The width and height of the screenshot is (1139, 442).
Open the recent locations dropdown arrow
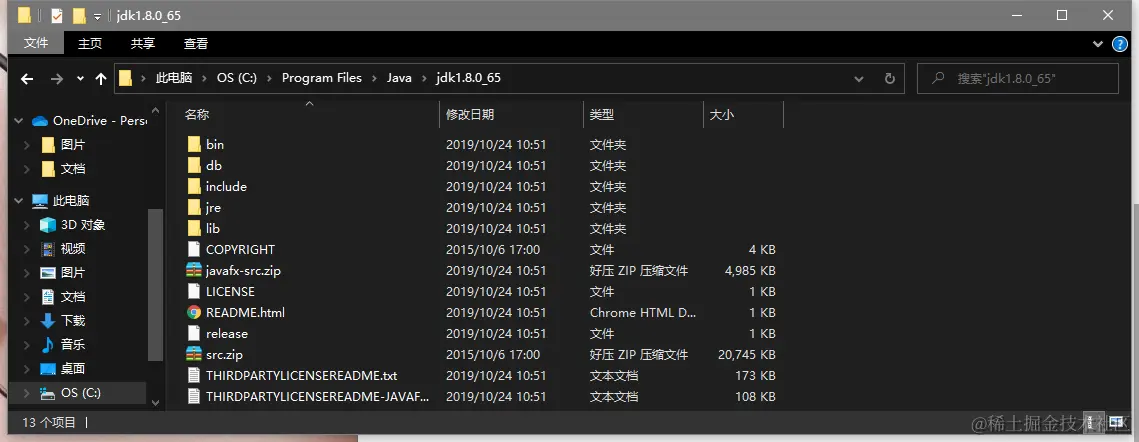click(80, 79)
